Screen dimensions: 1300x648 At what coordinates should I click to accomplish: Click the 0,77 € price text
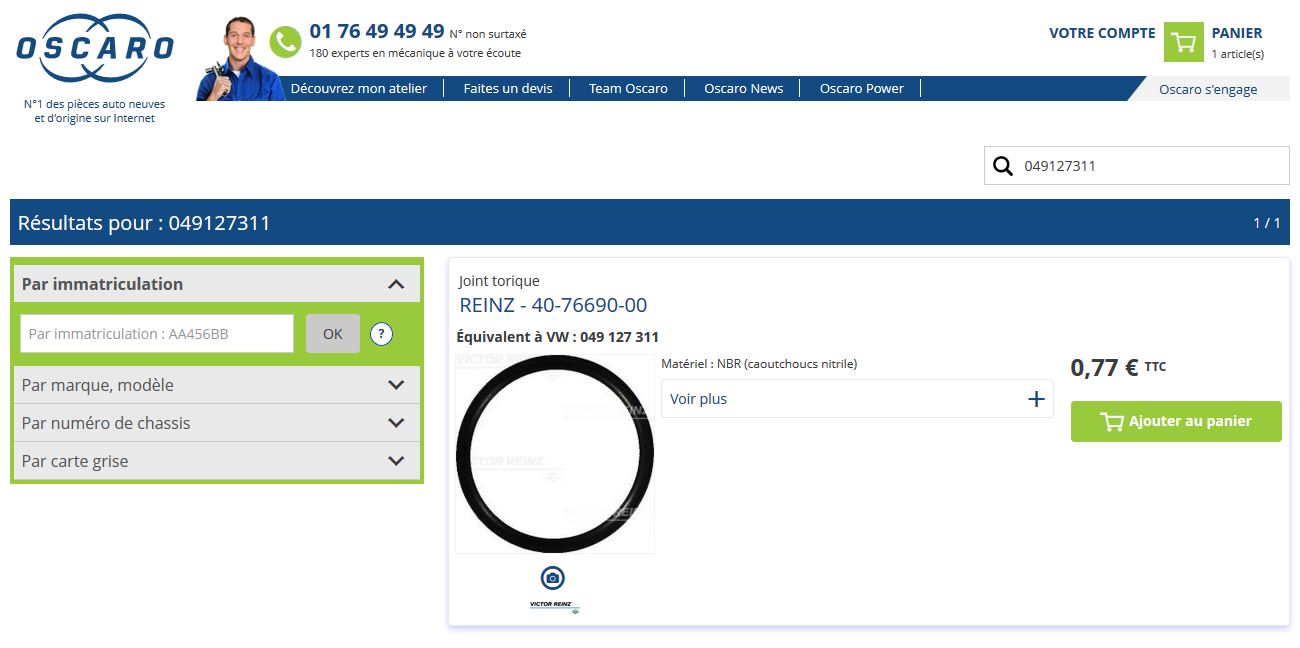[x=1104, y=368]
